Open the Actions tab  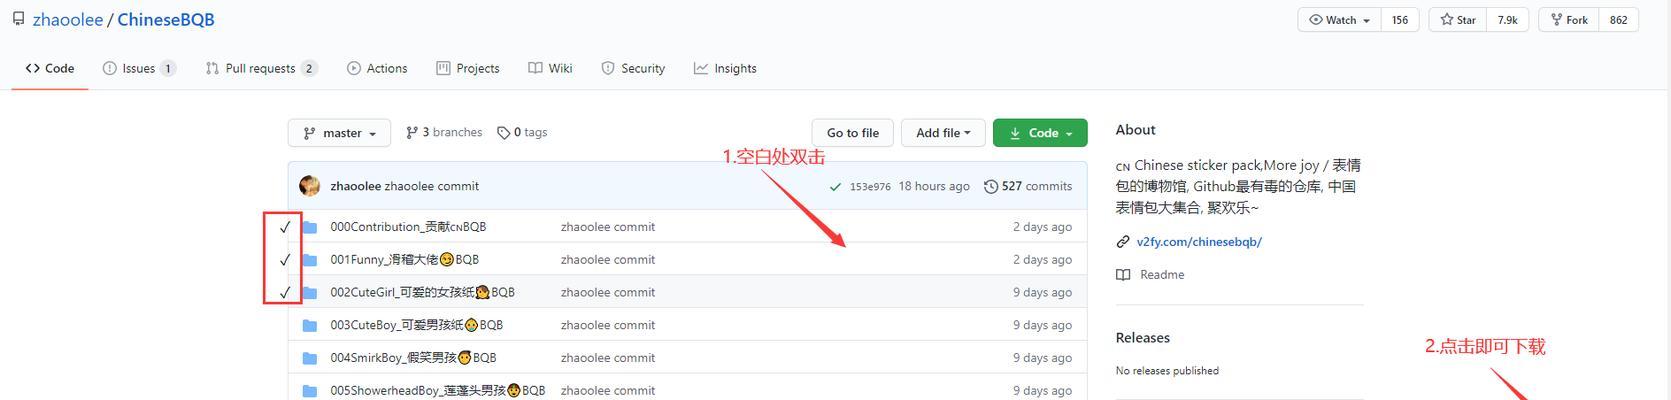[377, 68]
